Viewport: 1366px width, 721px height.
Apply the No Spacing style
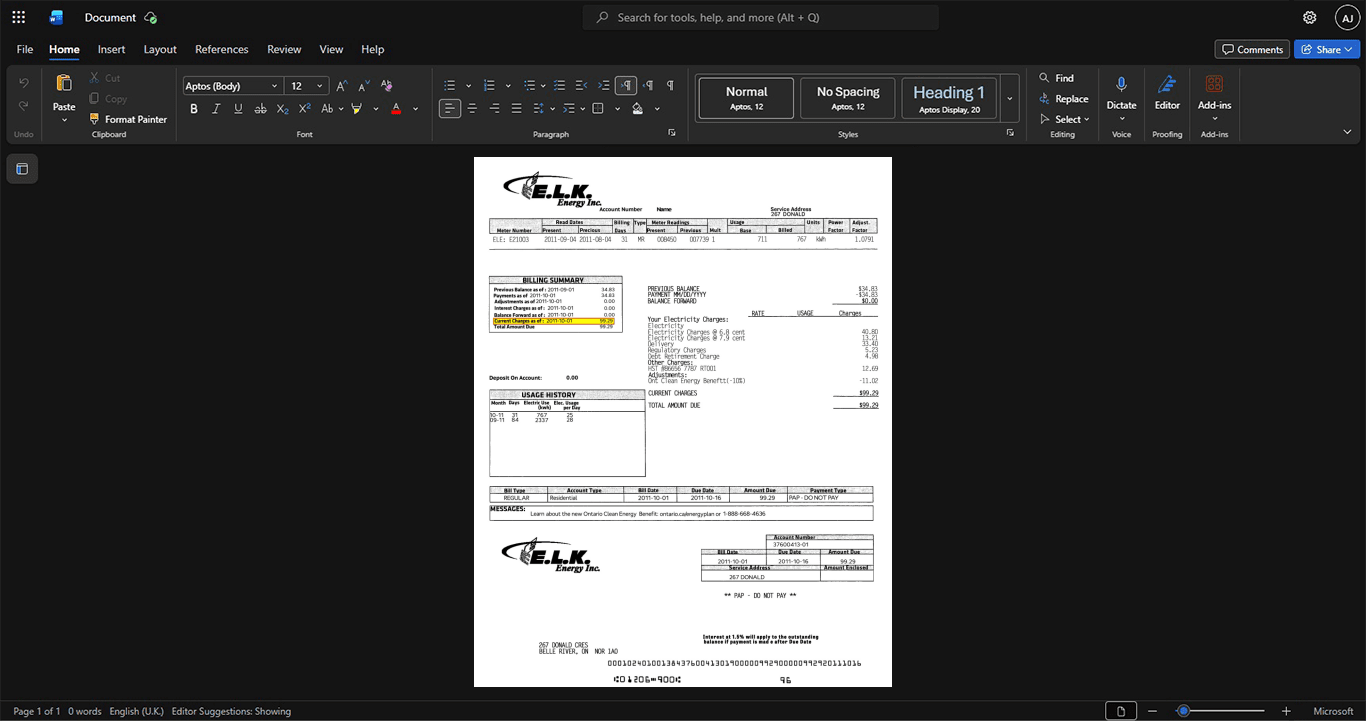tap(848, 98)
